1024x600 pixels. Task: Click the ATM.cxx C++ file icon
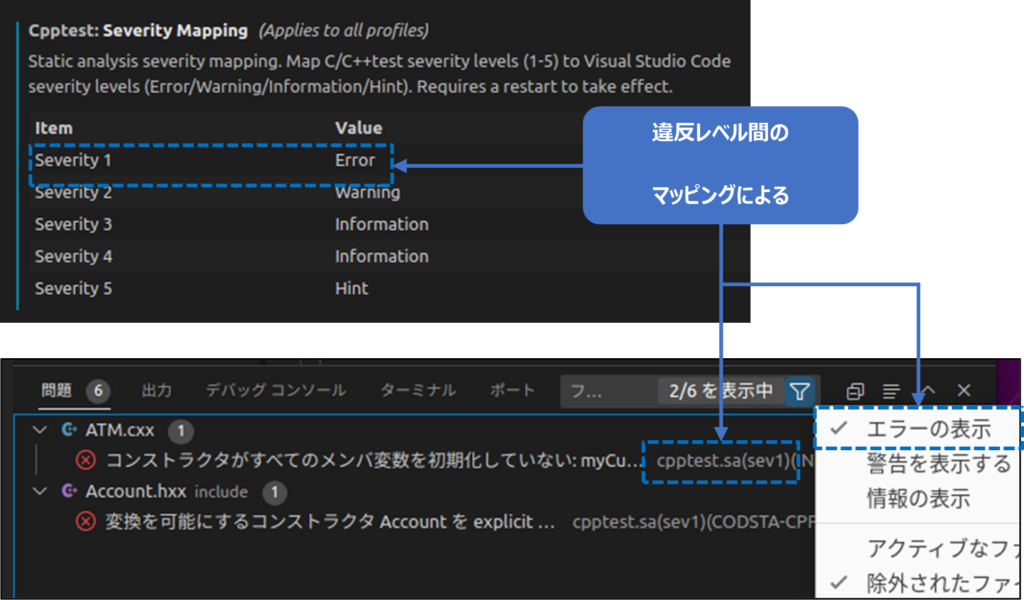(x=69, y=430)
